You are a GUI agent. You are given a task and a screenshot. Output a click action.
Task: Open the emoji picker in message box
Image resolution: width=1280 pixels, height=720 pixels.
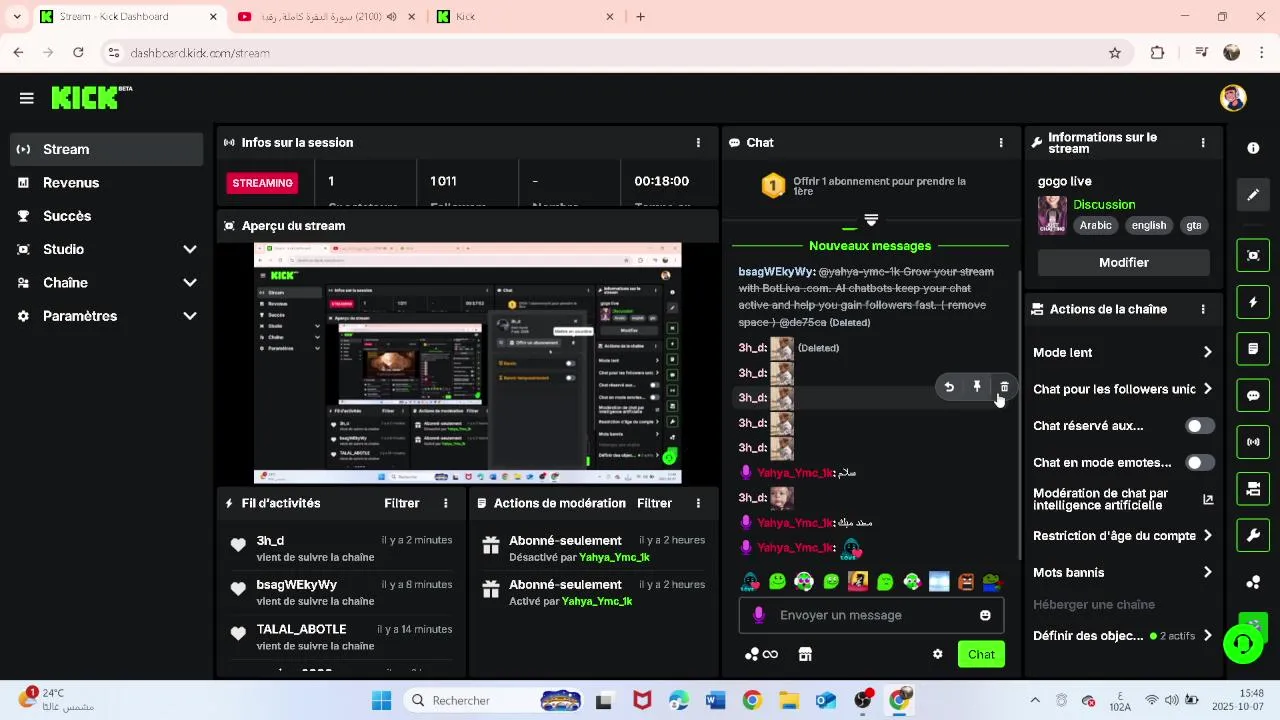tap(985, 616)
